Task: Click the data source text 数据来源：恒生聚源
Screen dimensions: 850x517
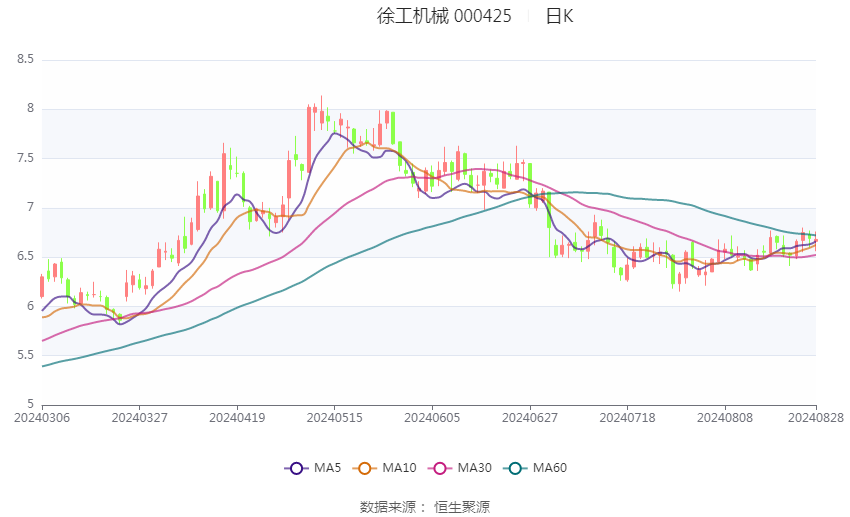Action: (x=424, y=507)
